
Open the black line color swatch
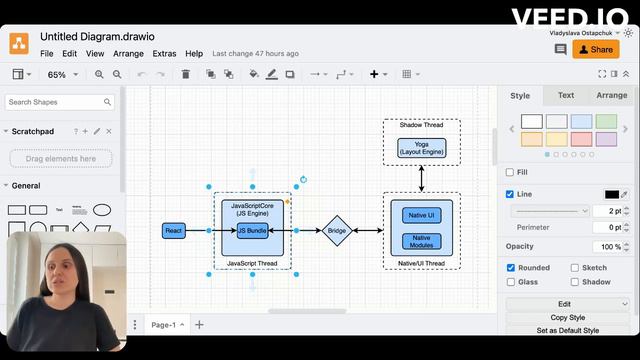pos(611,194)
